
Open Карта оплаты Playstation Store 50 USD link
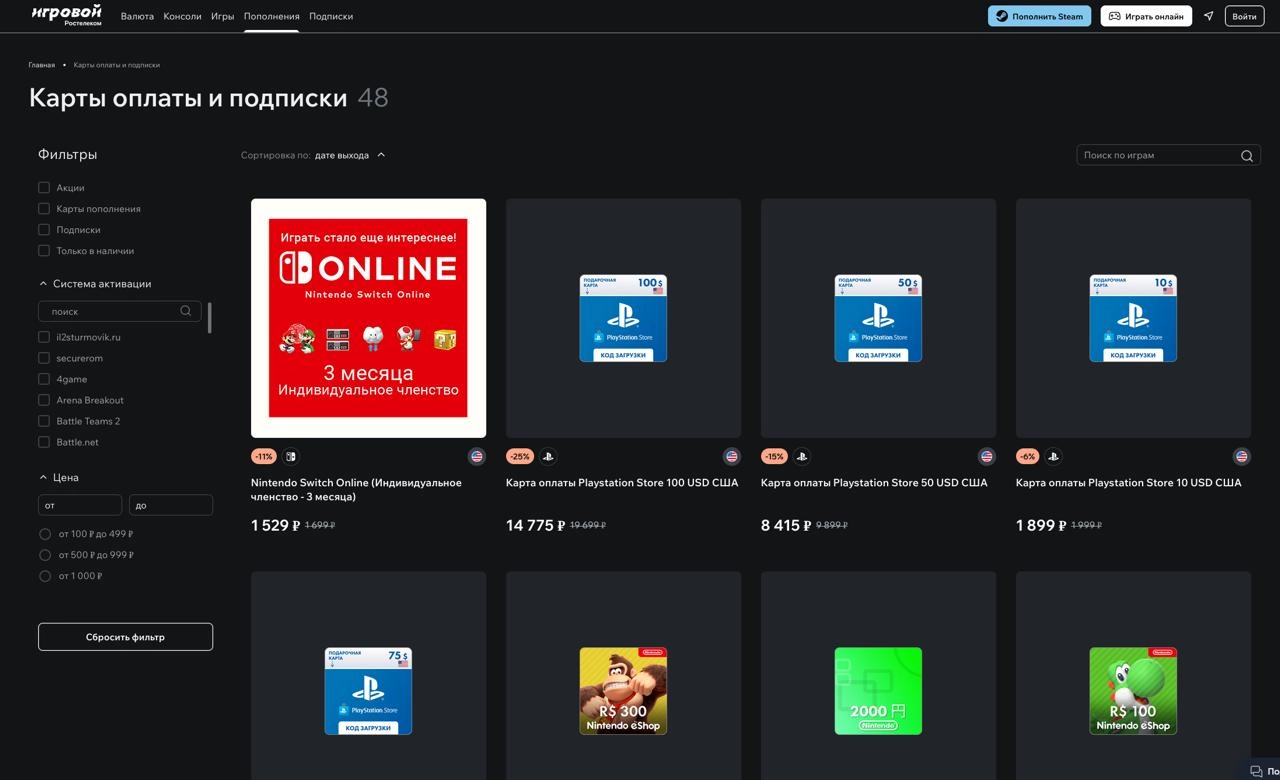874,483
